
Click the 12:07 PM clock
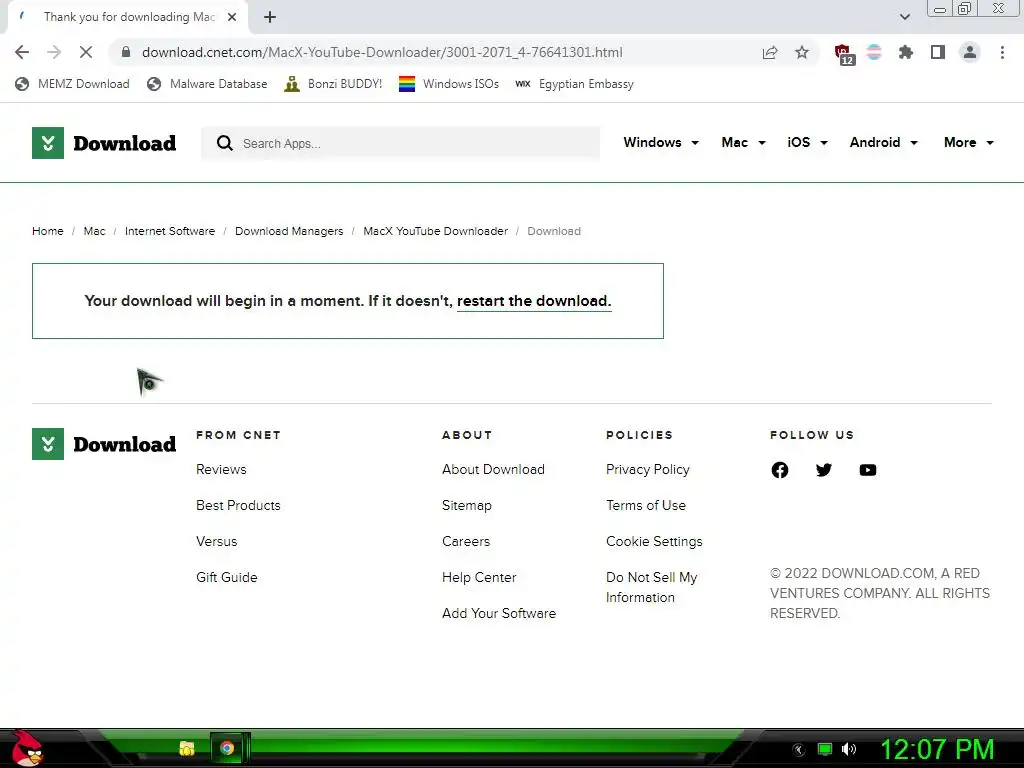937,750
